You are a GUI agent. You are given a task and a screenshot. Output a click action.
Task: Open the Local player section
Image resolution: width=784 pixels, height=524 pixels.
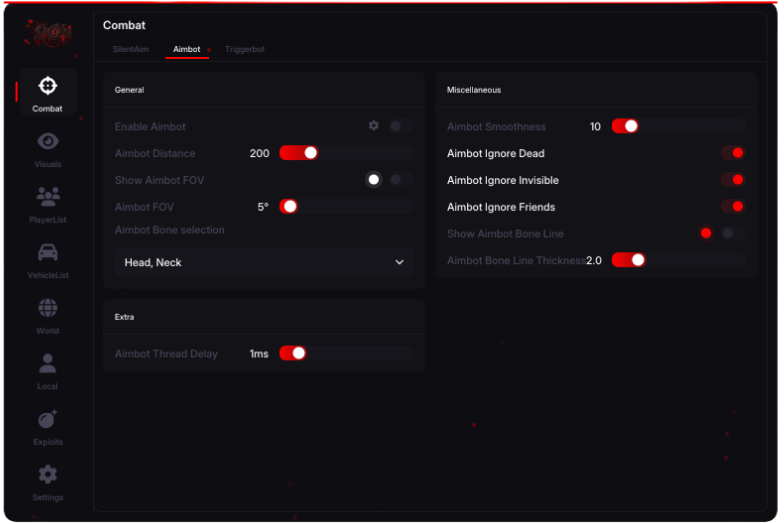coord(48,371)
